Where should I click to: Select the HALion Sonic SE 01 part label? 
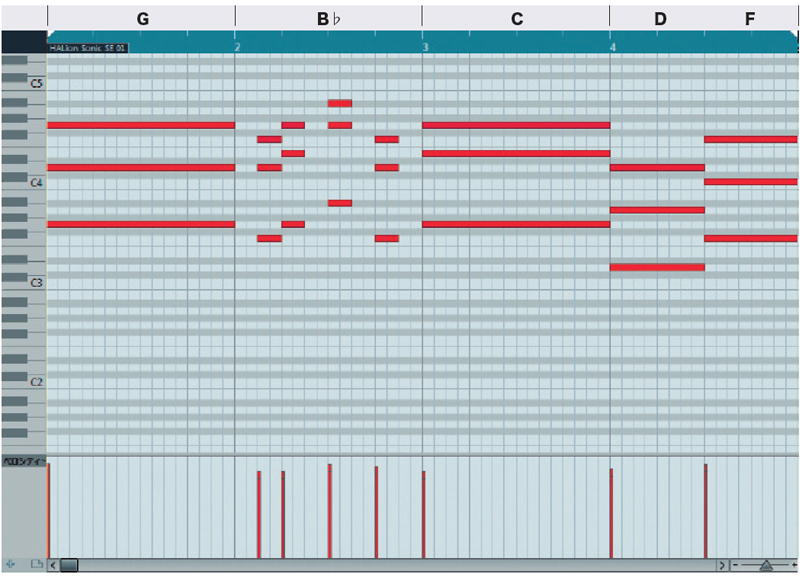pyautogui.click(x=88, y=48)
